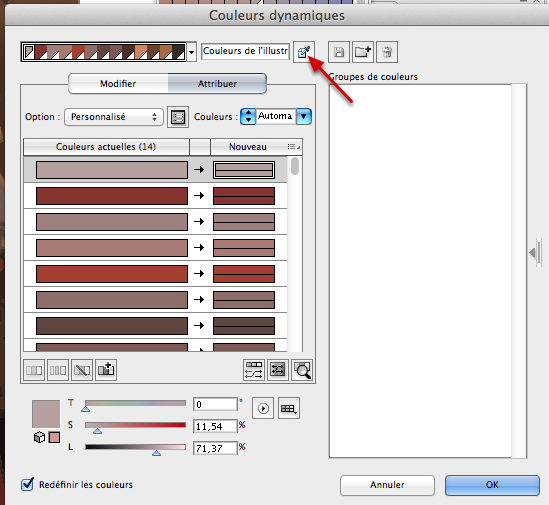
Task: Click the get colors from selected art eyedropper icon
Action: [304, 52]
